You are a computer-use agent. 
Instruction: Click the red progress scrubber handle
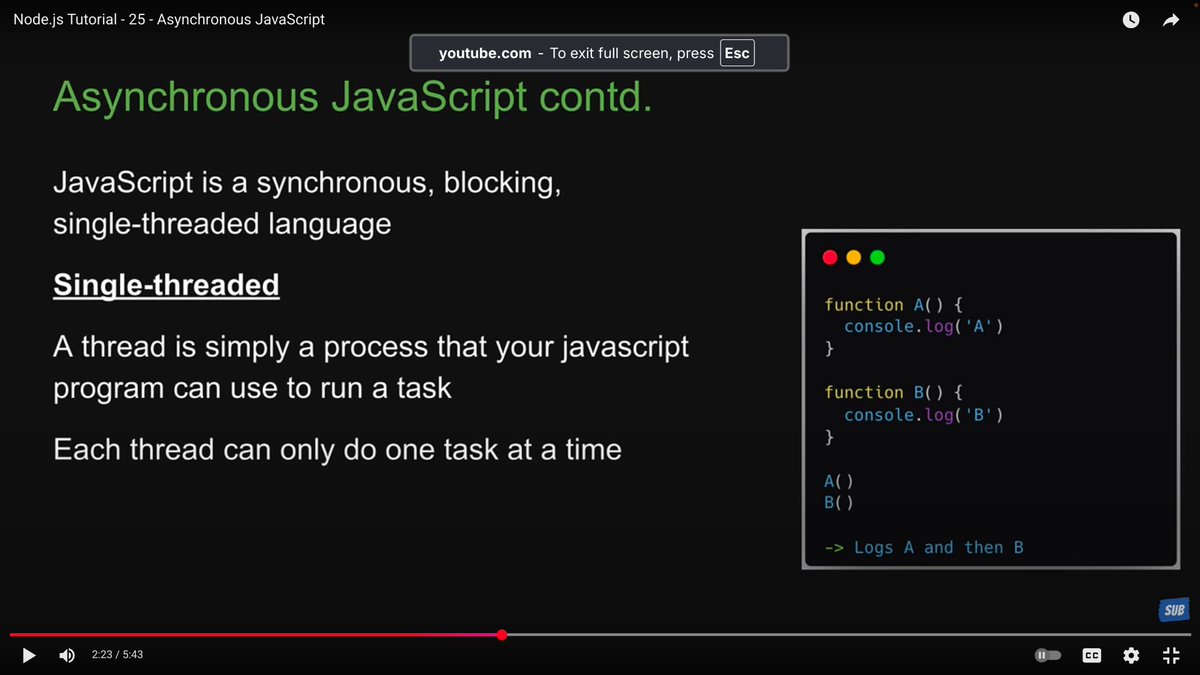click(502, 634)
